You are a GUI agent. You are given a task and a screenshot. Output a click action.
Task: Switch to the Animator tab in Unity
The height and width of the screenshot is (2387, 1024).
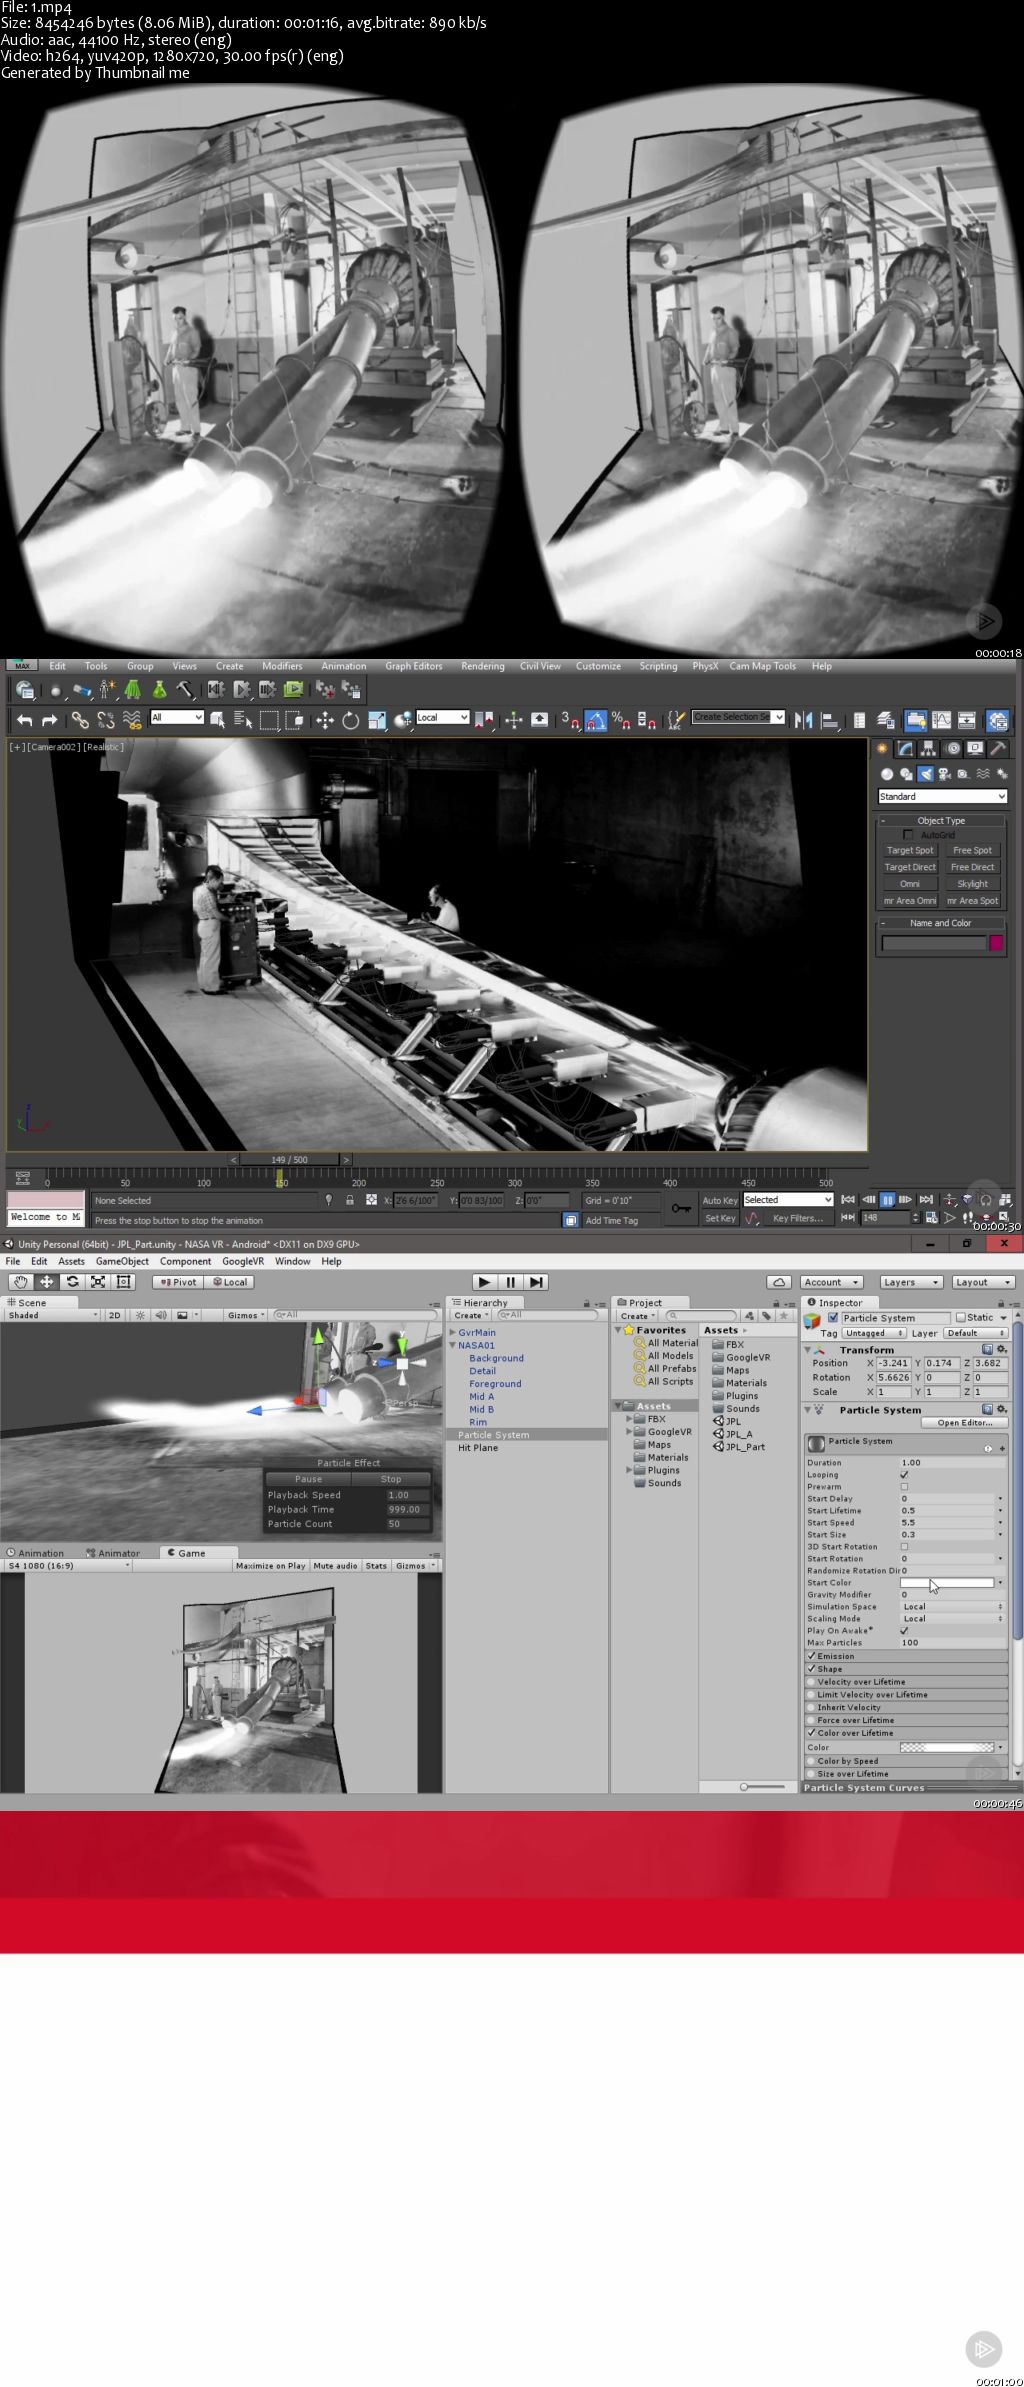(113, 1553)
